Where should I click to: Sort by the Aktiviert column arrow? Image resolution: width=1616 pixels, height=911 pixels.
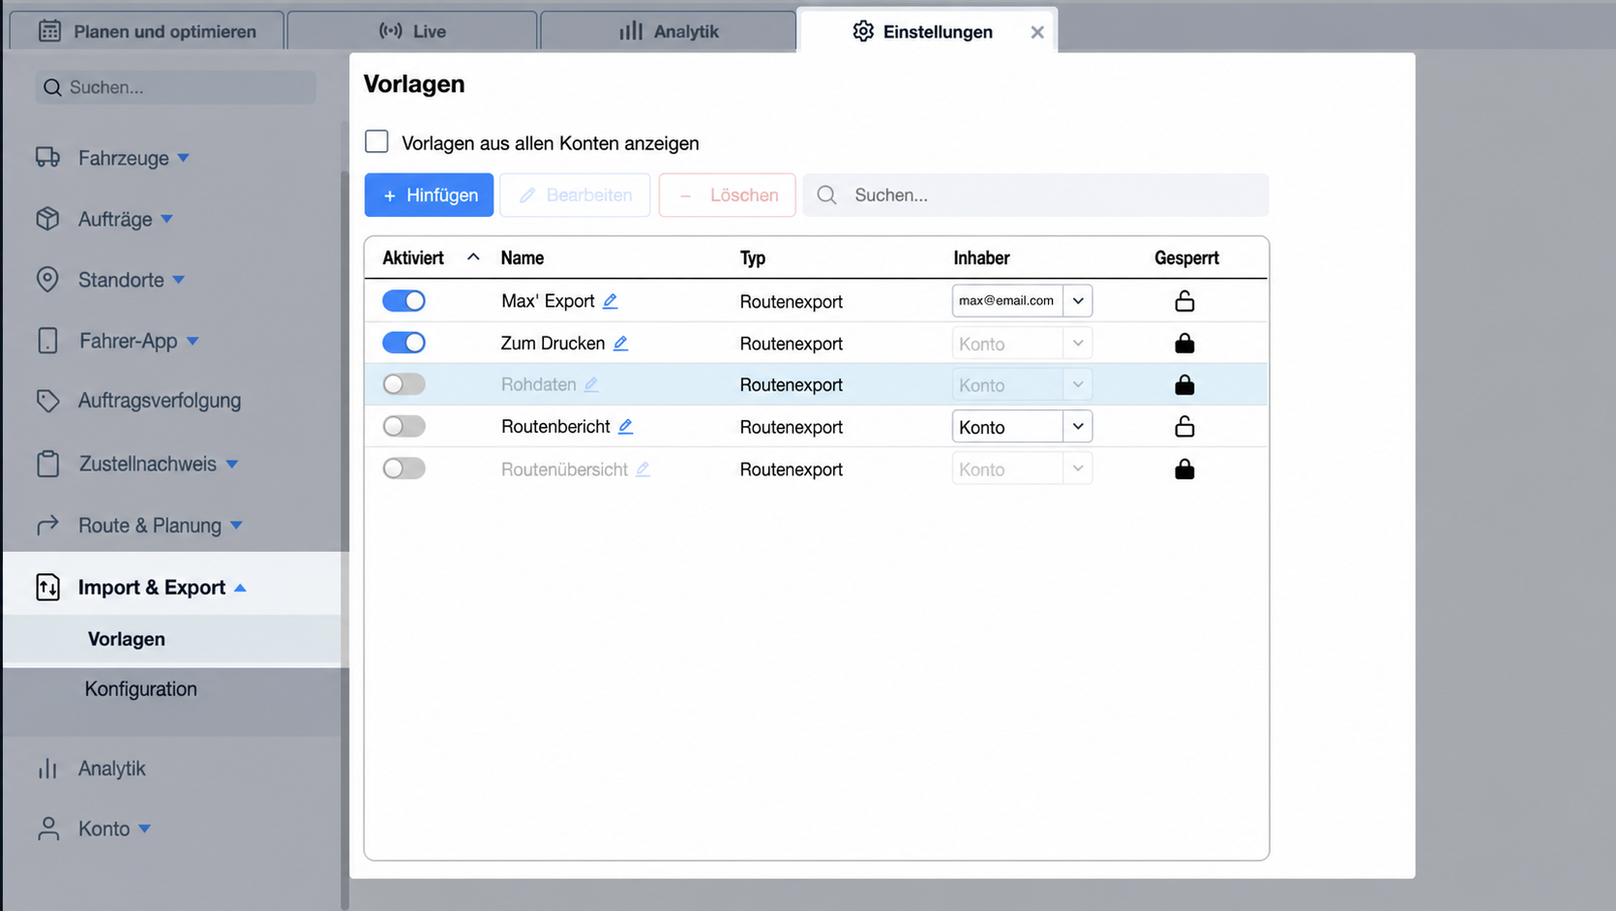point(473,257)
